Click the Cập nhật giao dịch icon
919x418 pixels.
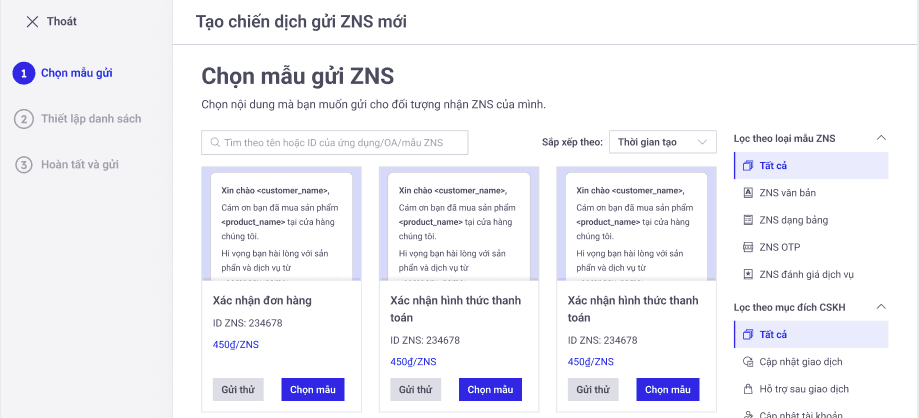click(x=747, y=361)
